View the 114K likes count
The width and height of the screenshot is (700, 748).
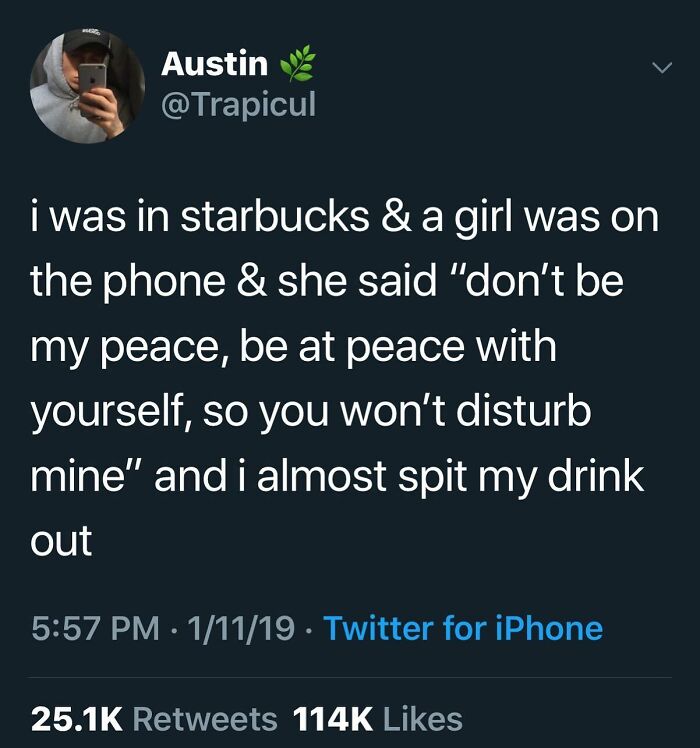[333, 719]
